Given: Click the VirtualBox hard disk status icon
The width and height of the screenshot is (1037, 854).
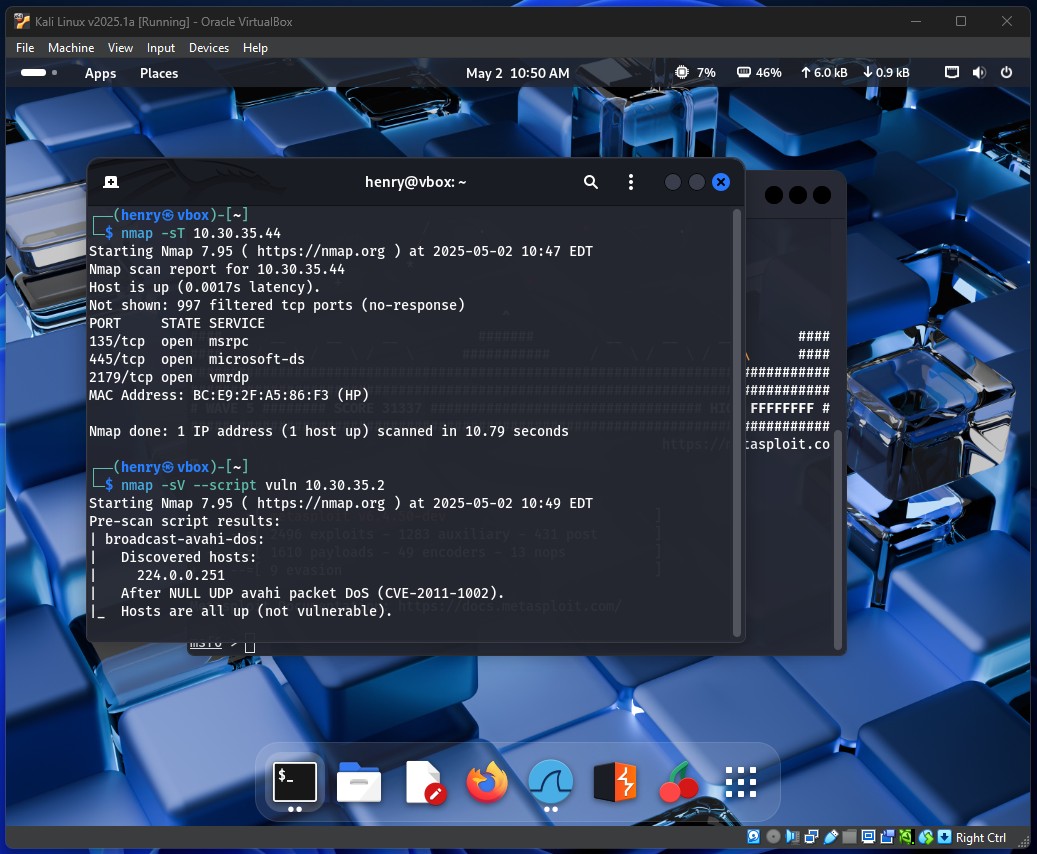Looking at the screenshot, I should tap(753, 837).
